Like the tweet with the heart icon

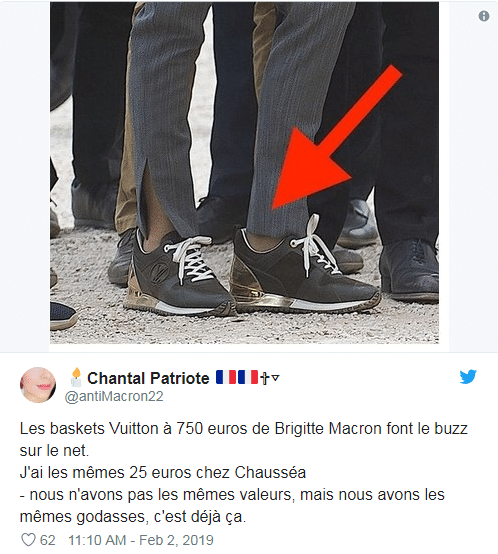[28, 540]
